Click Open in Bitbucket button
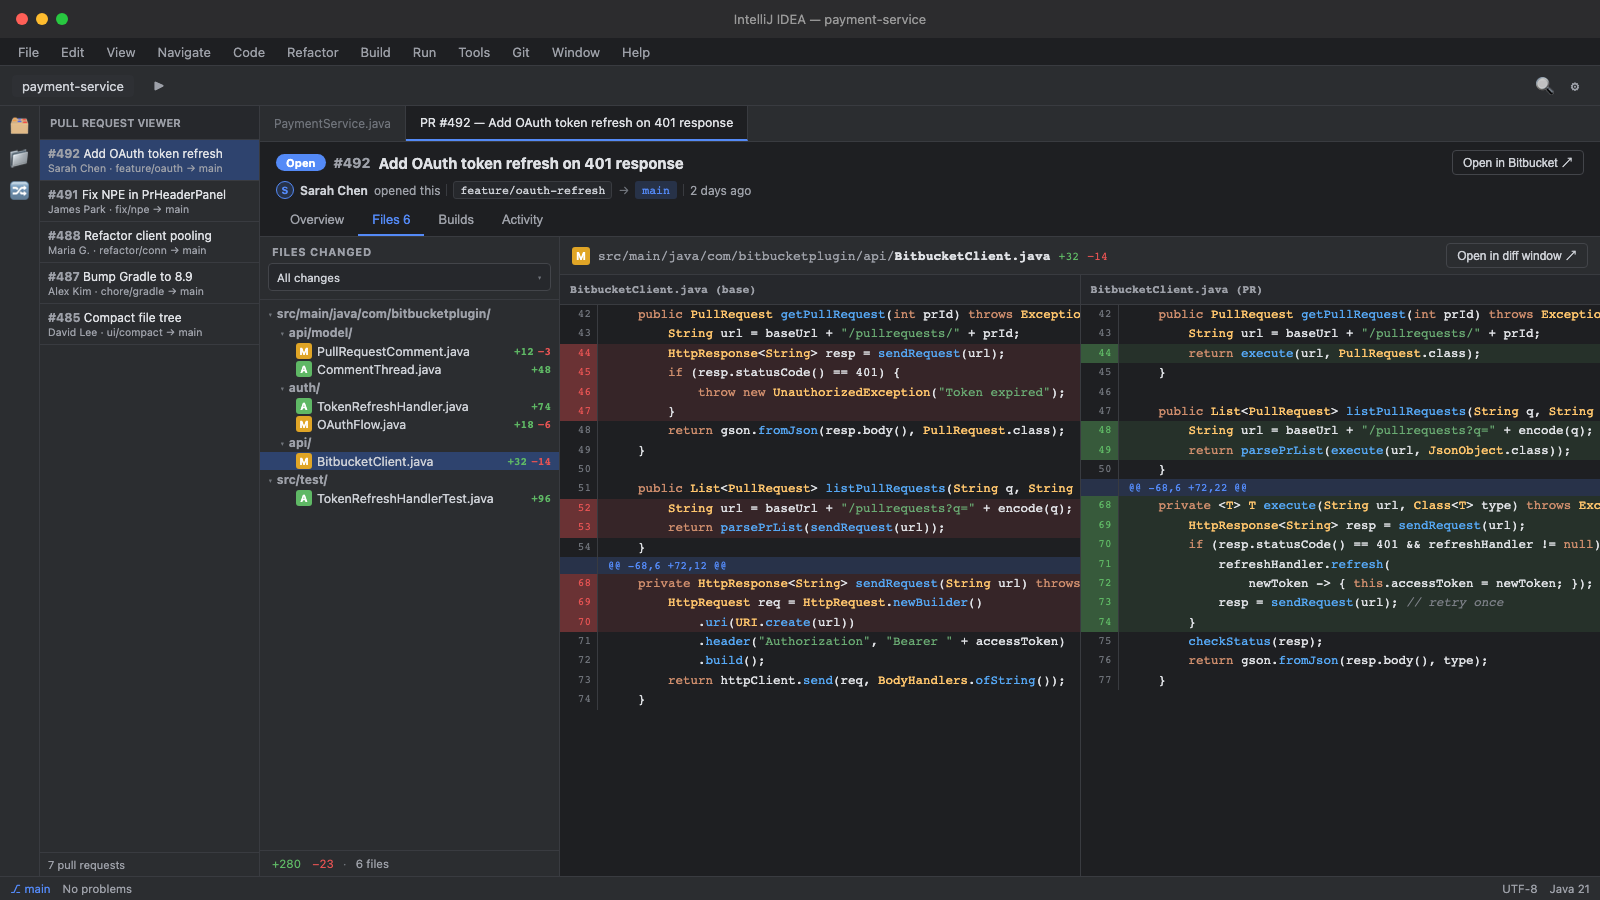Image resolution: width=1600 pixels, height=900 pixels. point(1517,163)
